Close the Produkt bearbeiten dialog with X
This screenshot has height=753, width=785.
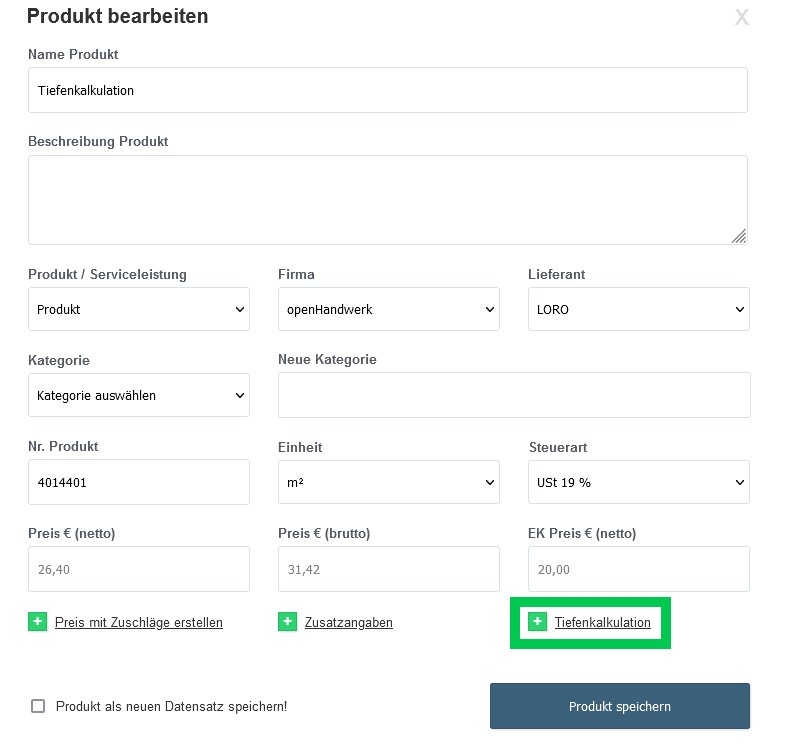(741, 18)
